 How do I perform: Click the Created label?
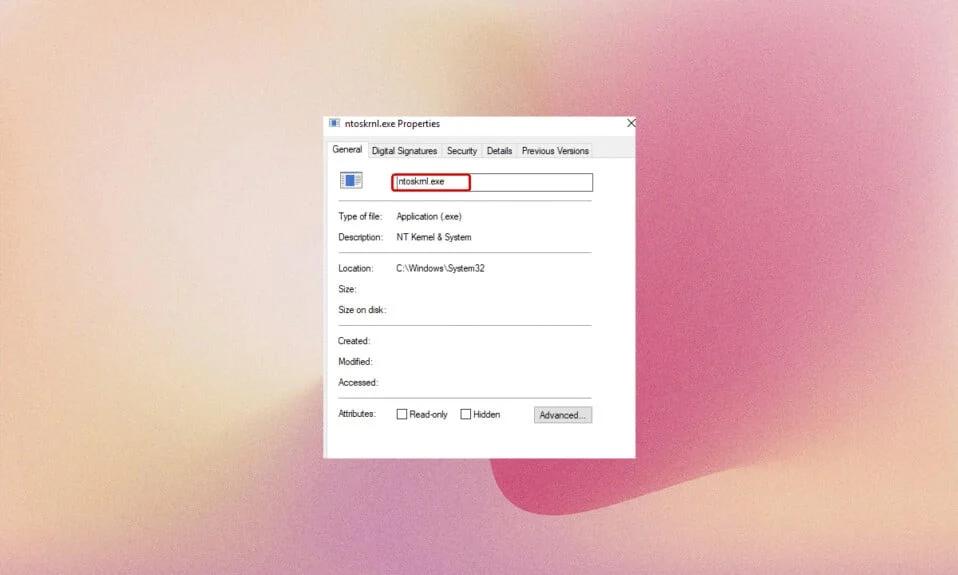[x=354, y=341]
